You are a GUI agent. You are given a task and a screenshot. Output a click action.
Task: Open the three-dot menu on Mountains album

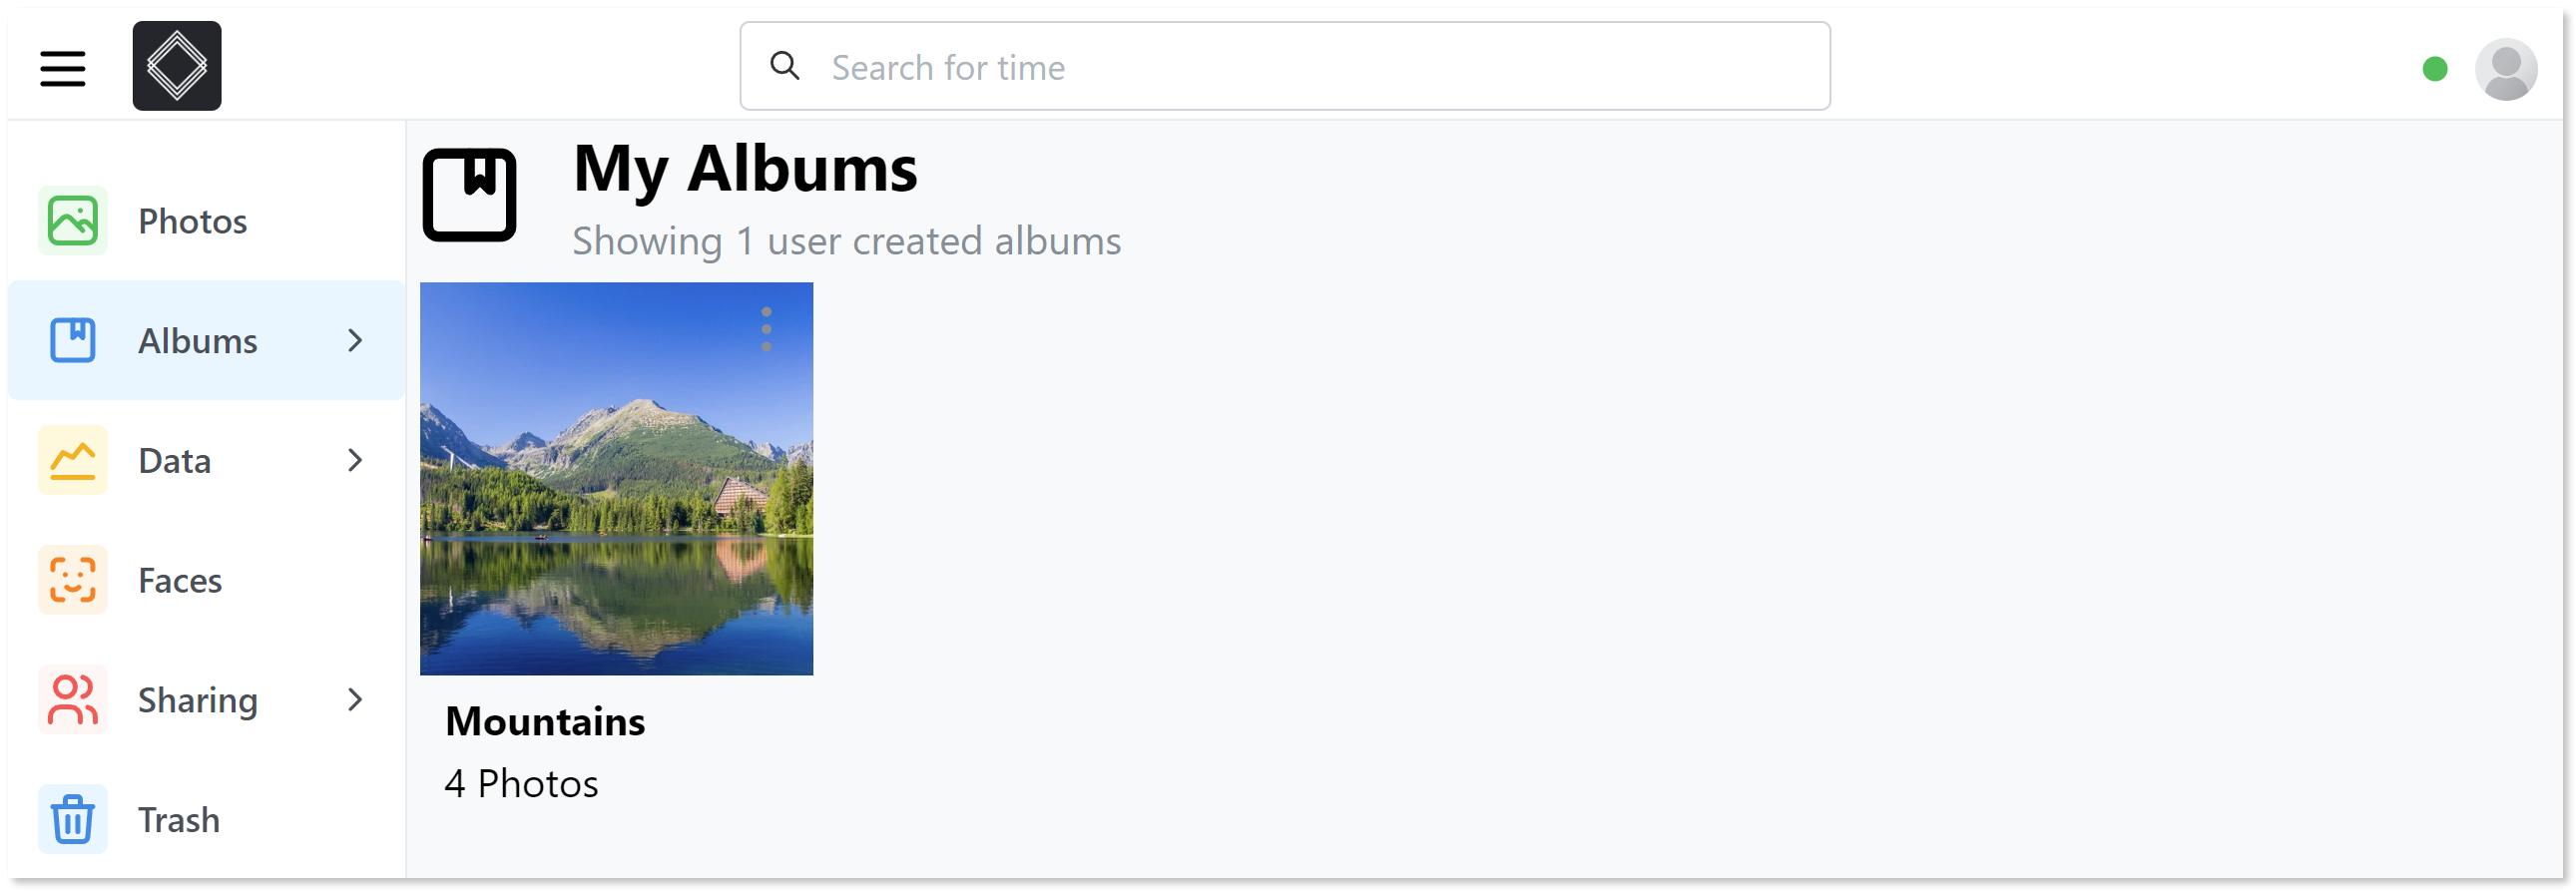click(x=766, y=327)
